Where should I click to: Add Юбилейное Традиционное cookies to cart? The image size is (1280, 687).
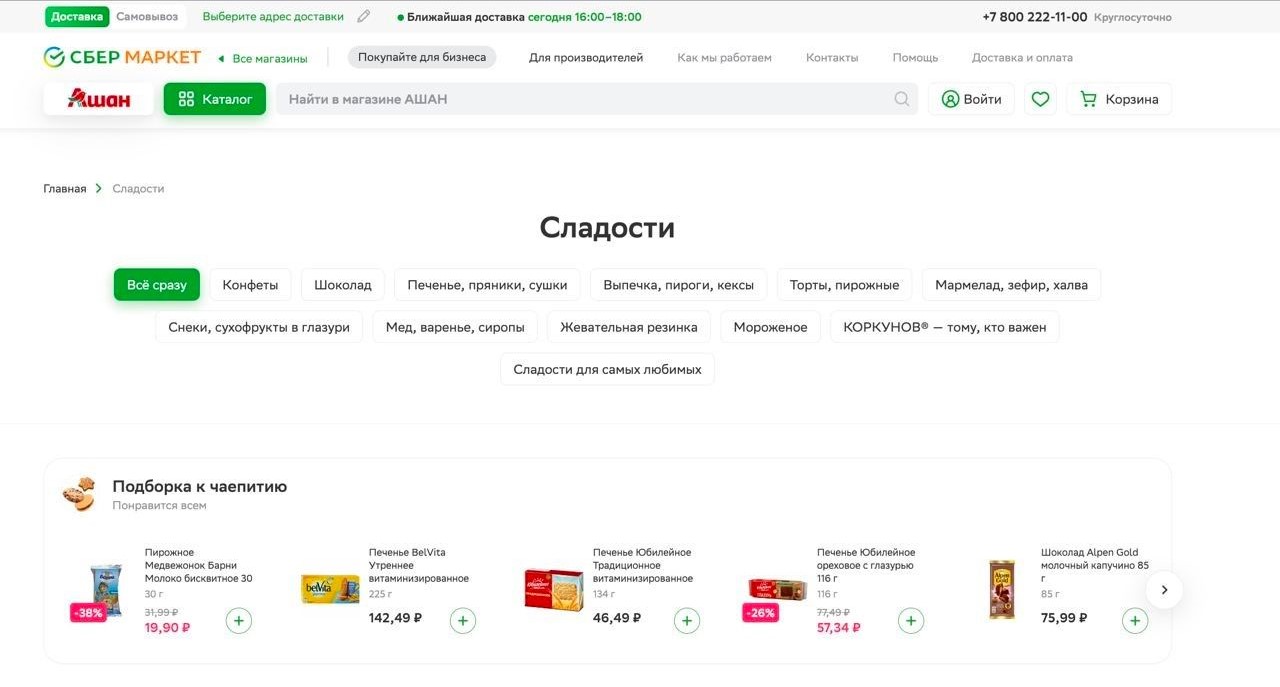[x=687, y=621]
